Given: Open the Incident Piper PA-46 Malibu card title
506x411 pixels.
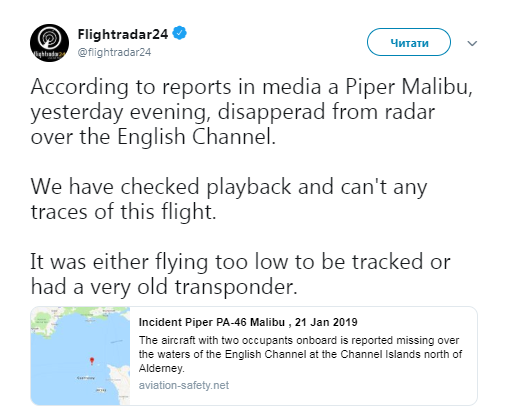Looking at the screenshot, I should pyautogui.click(x=248, y=322).
